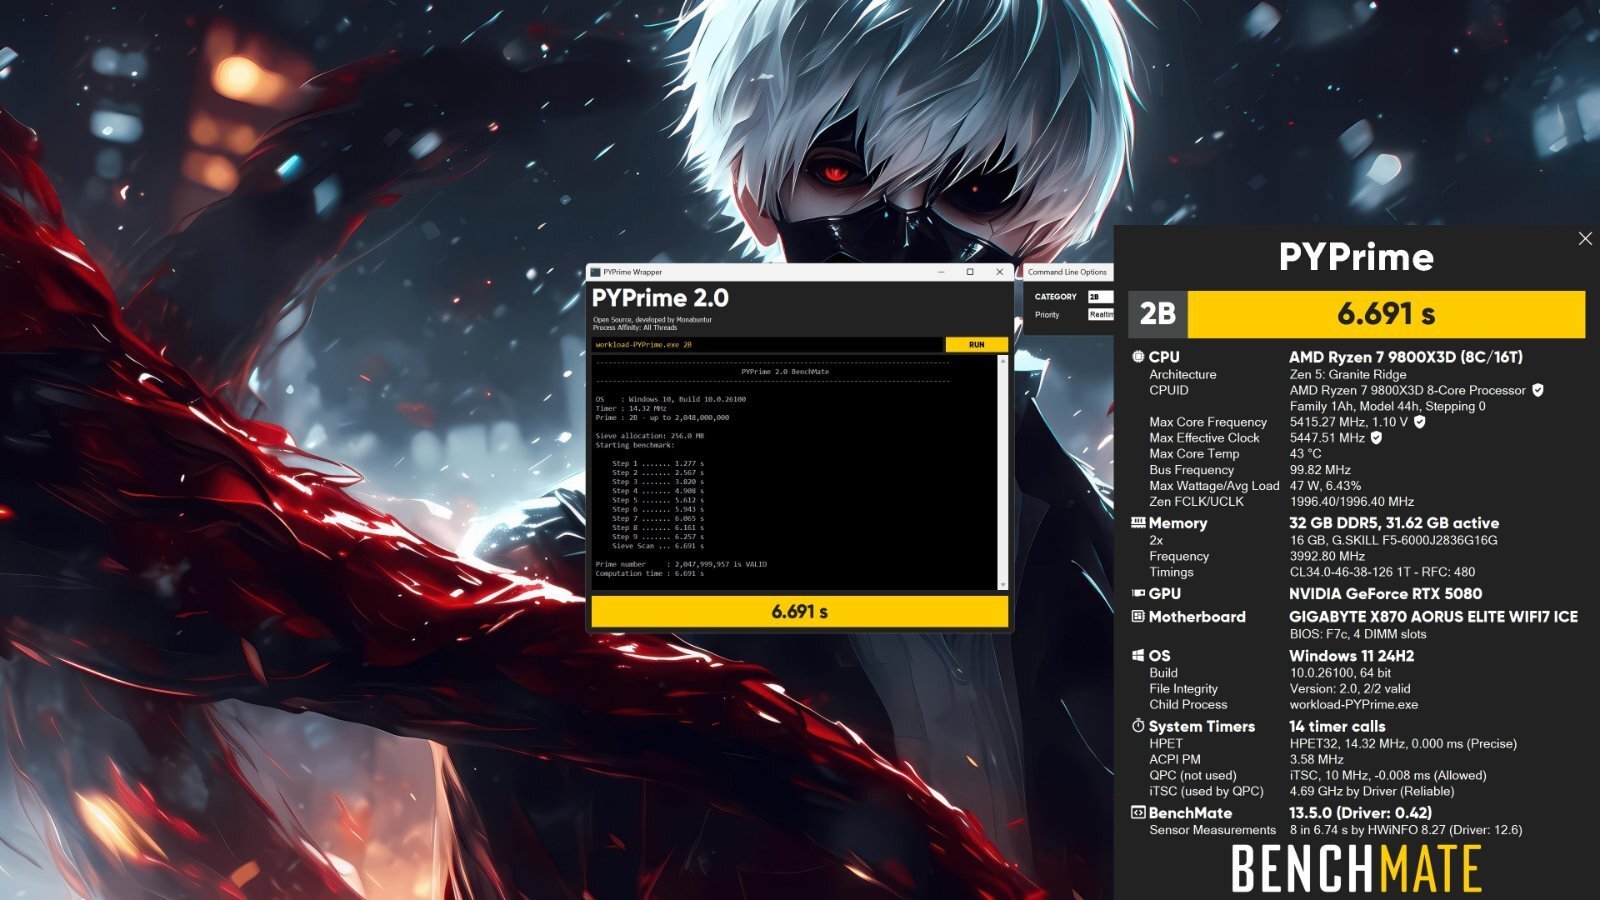
Task: Click the NVIDIA GeForce RTX 5080 text
Action: (x=1386, y=593)
